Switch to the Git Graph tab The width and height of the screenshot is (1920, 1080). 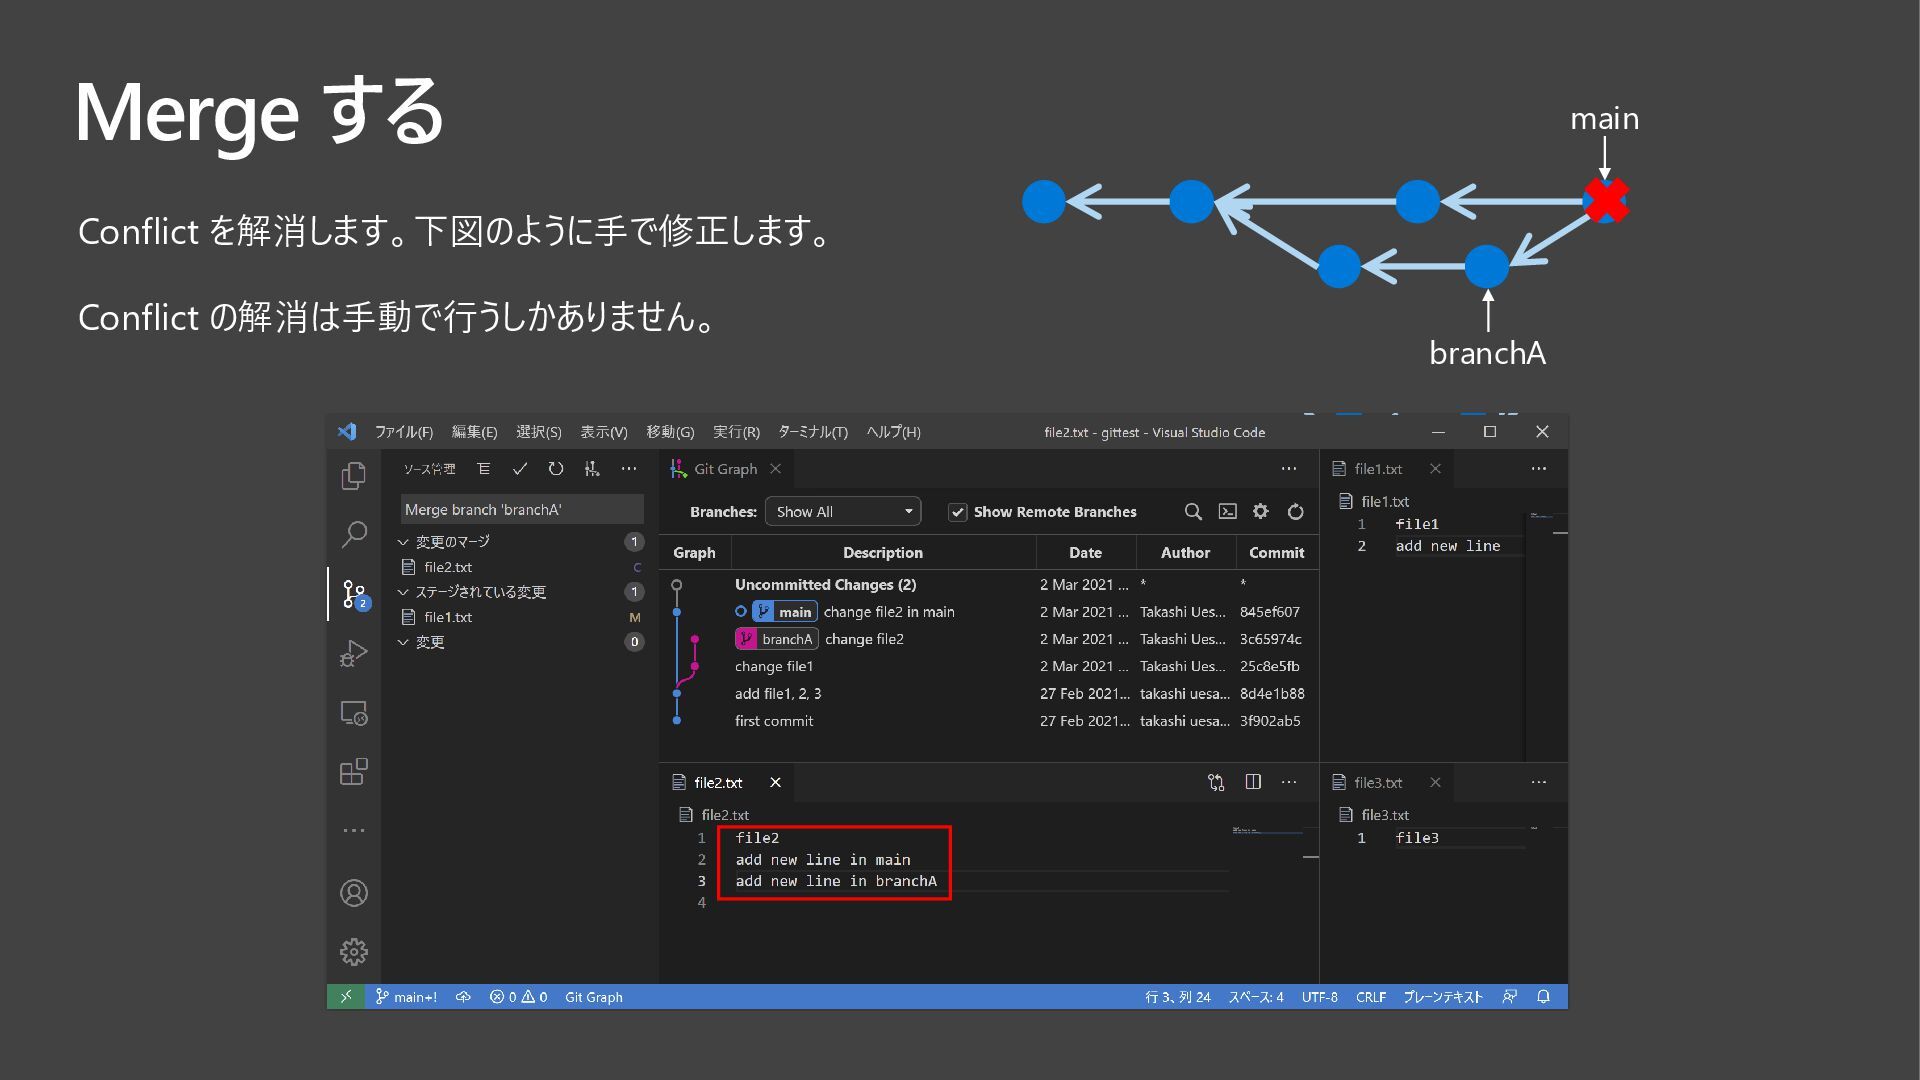pos(724,469)
